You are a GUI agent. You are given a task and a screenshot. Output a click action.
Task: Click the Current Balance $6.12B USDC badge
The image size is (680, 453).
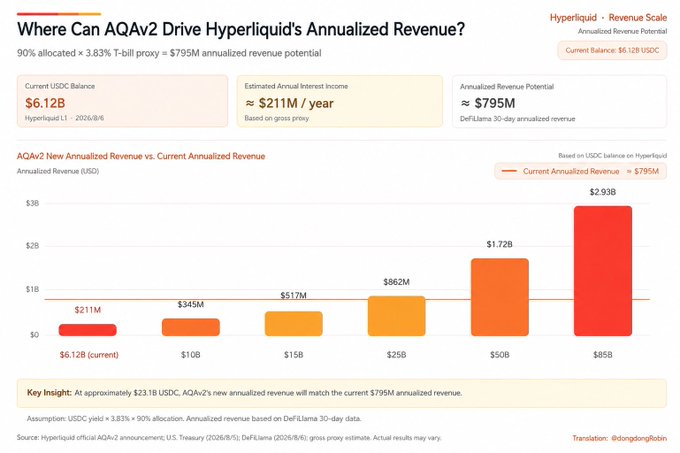pyautogui.click(x=612, y=50)
